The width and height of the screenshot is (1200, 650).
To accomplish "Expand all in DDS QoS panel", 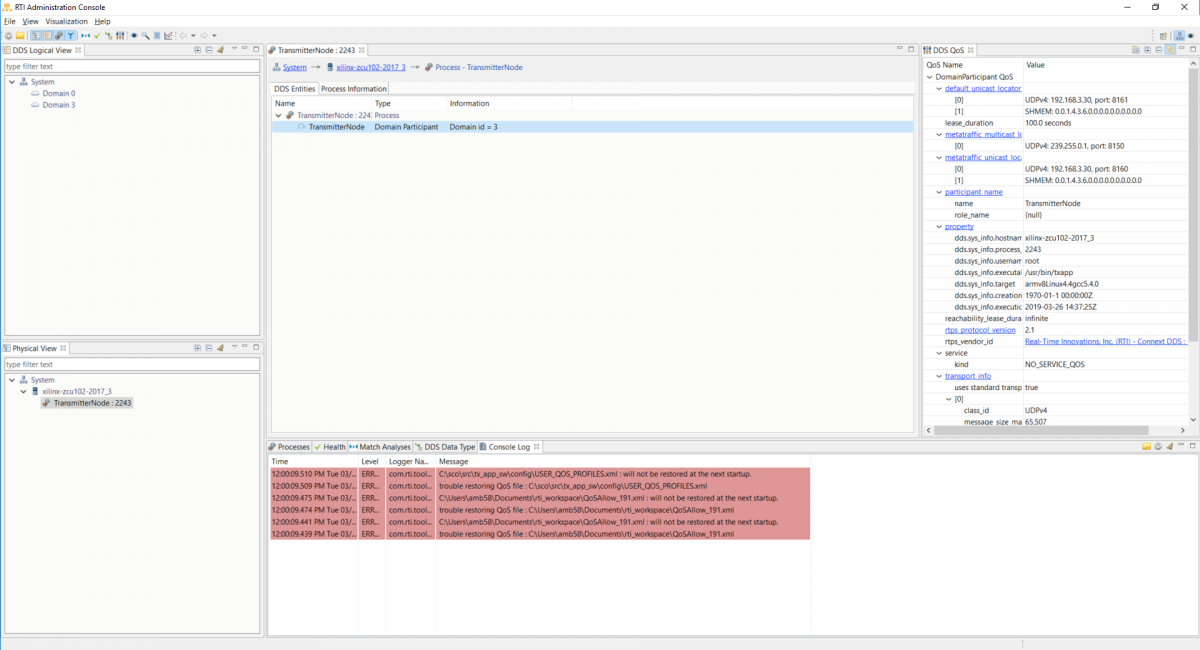I will click(1147, 50).
